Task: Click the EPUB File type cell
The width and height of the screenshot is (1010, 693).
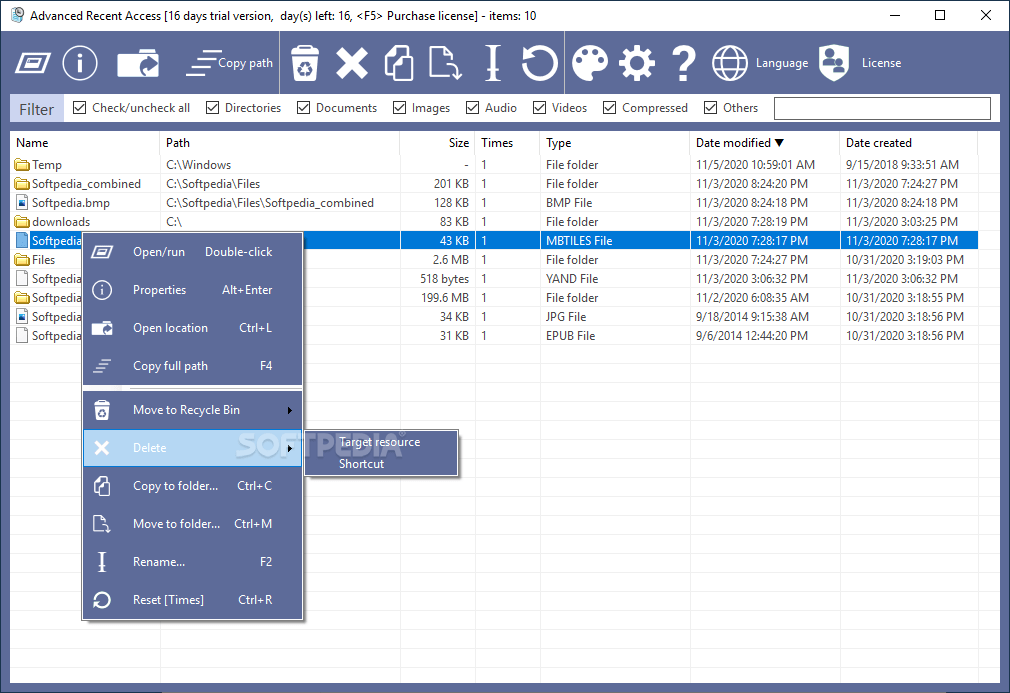Action: point(571,336)
